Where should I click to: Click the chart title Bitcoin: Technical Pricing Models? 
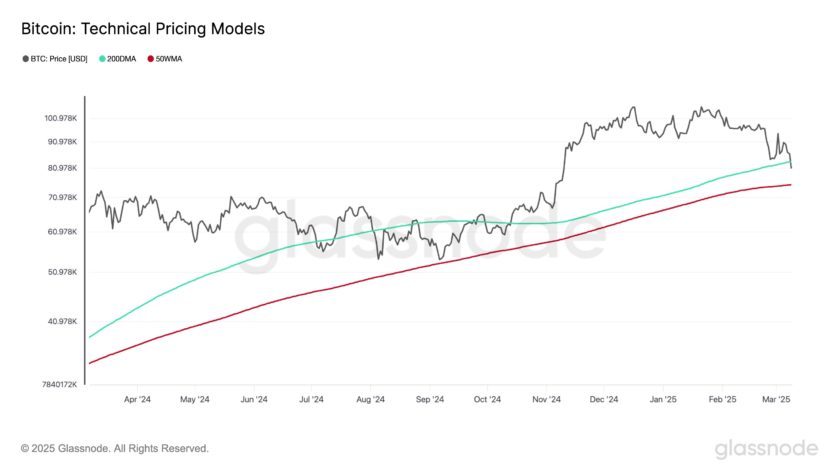click(x=143, y=29)
